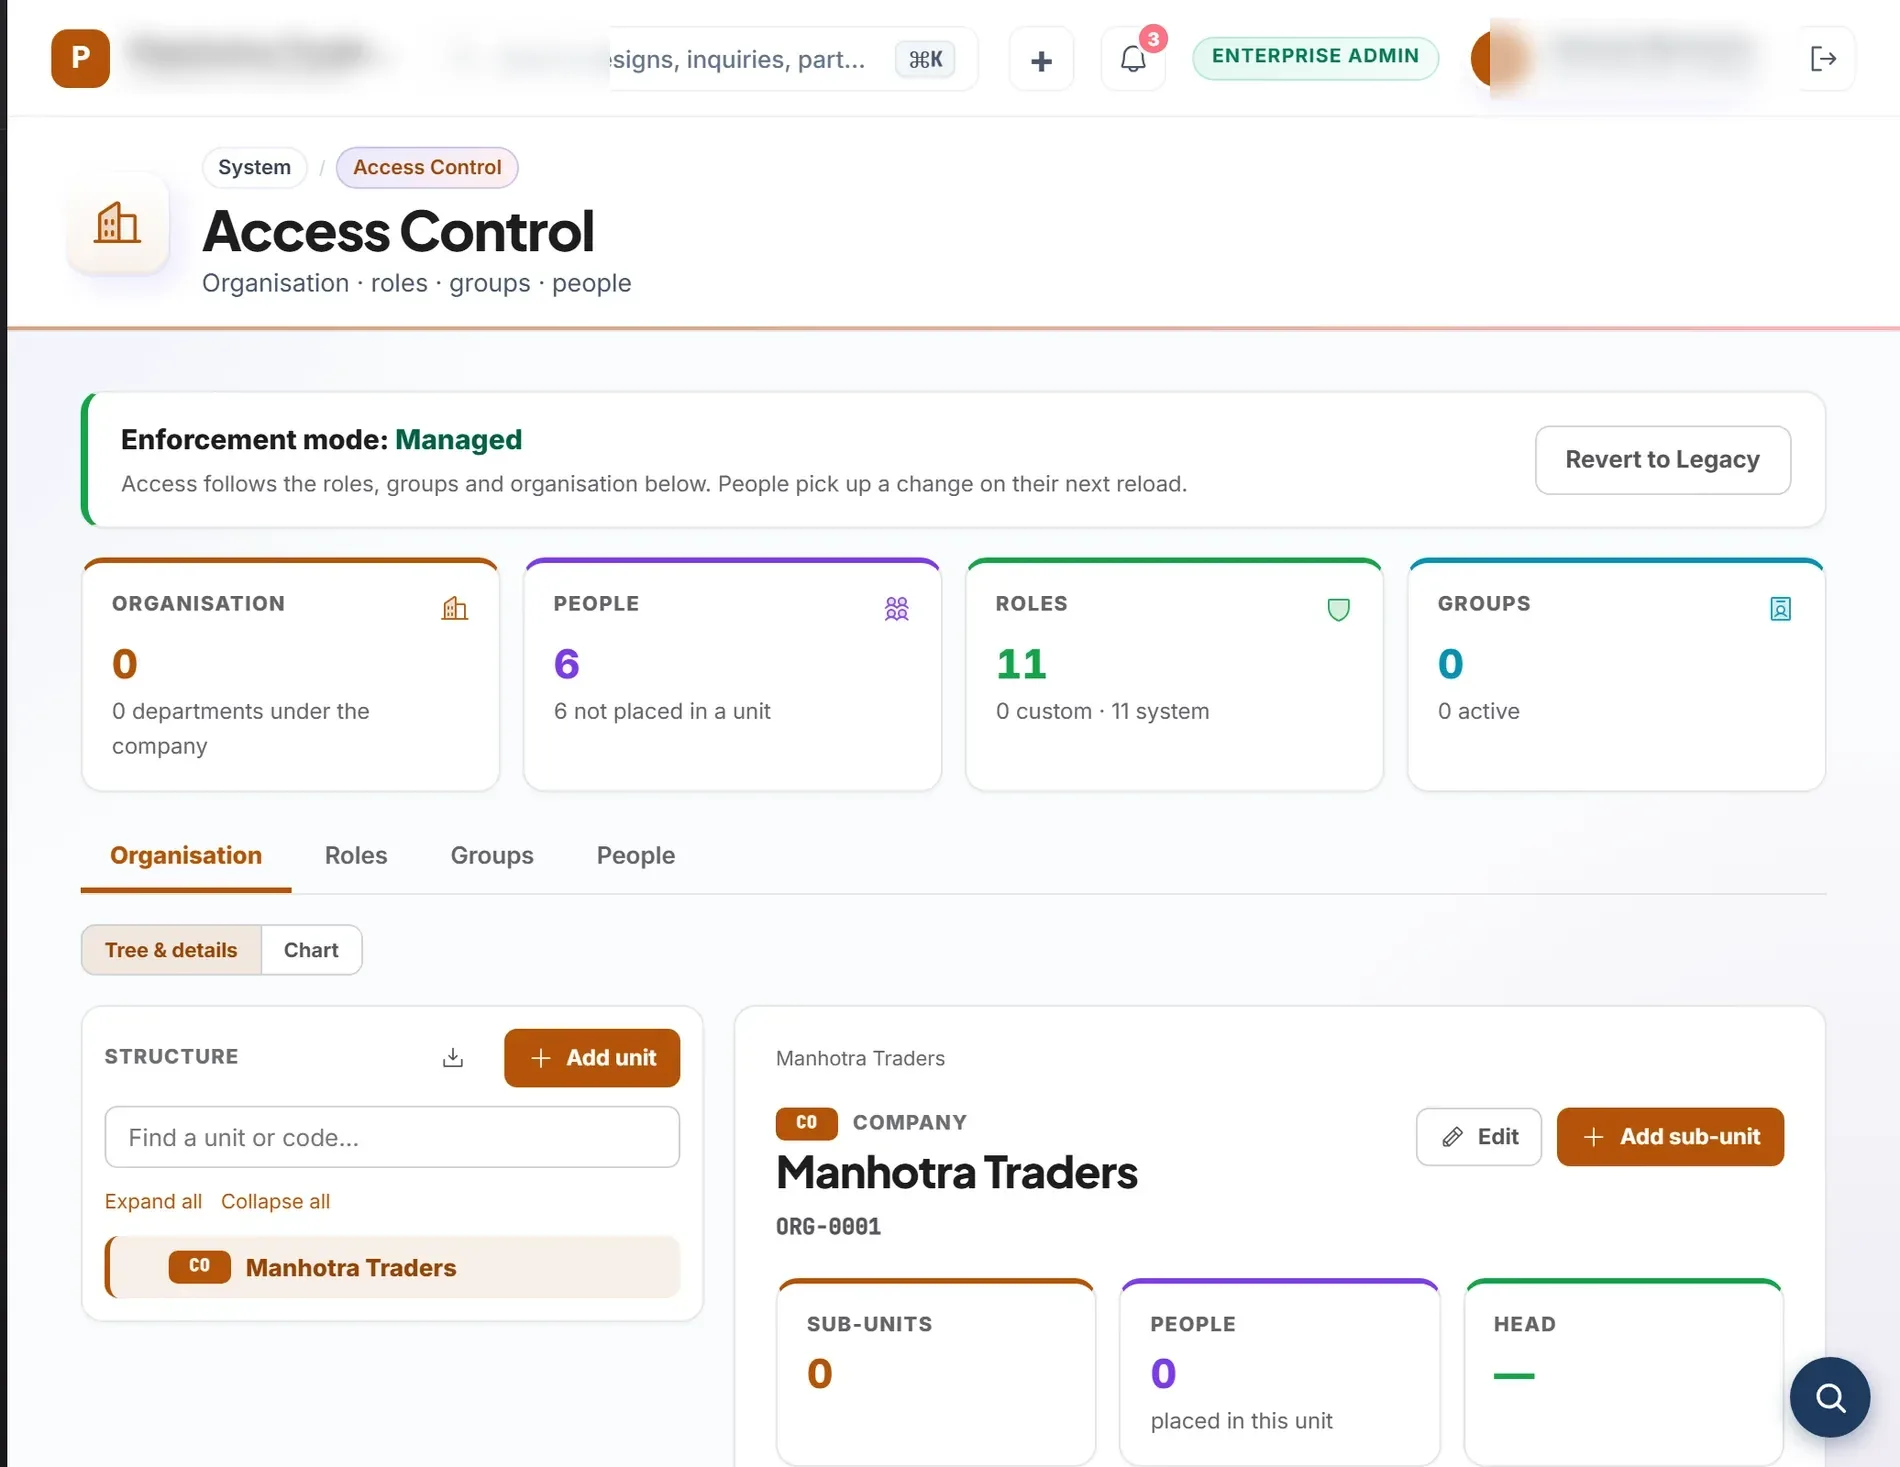The image size is (1900, 1467).
Task: Click the sign-out icon in header
Action: point(1824,59)
